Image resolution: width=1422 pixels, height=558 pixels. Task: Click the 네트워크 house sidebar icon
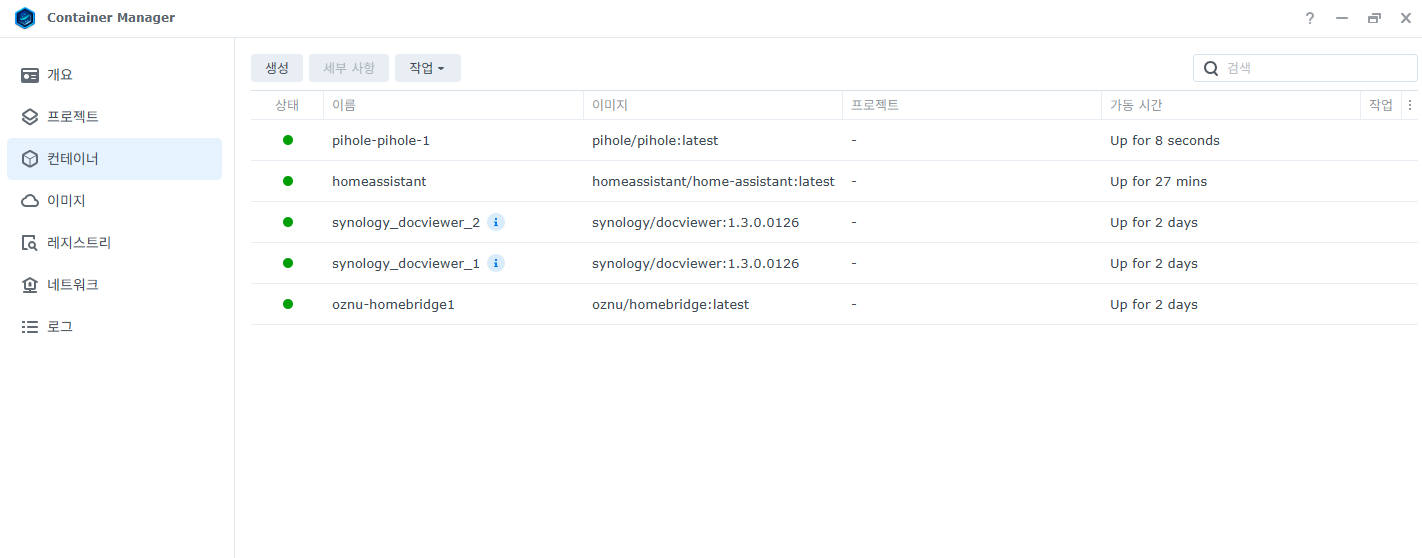click(x=30, y=285)
